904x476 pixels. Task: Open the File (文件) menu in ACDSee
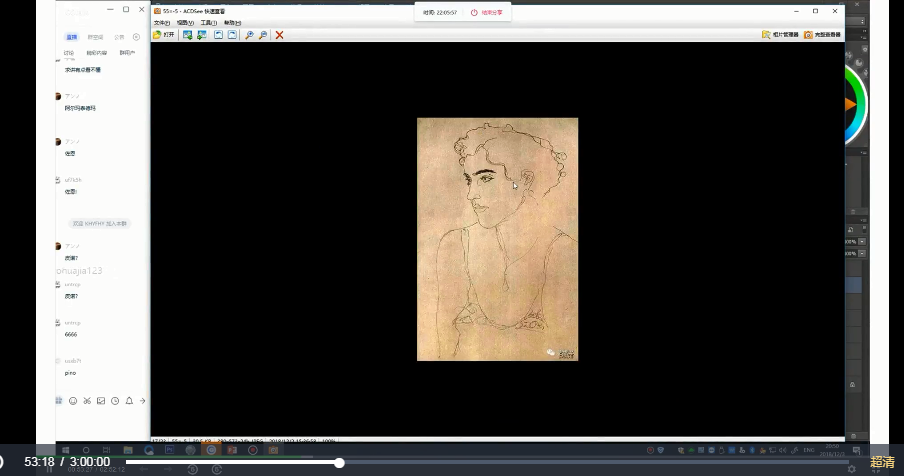tap(162, 22)
